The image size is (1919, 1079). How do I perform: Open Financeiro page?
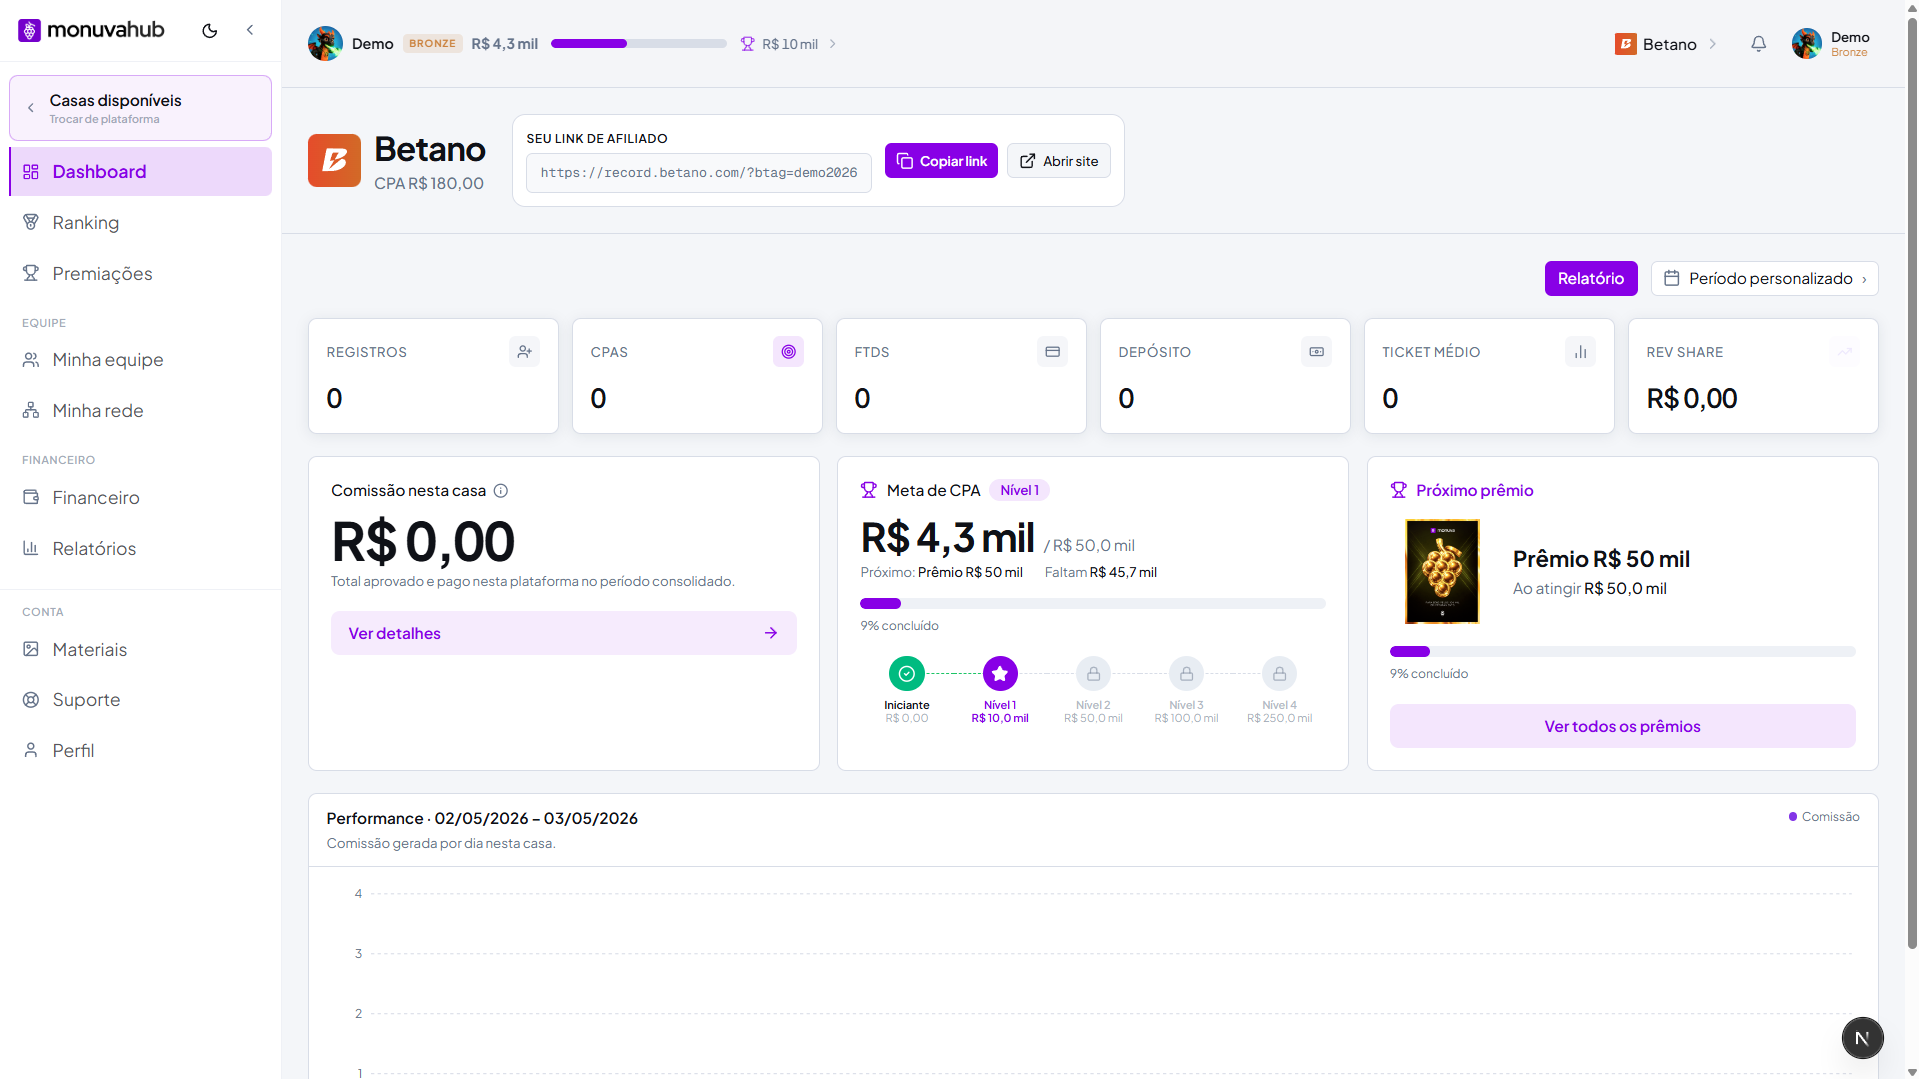click(140, 498)
